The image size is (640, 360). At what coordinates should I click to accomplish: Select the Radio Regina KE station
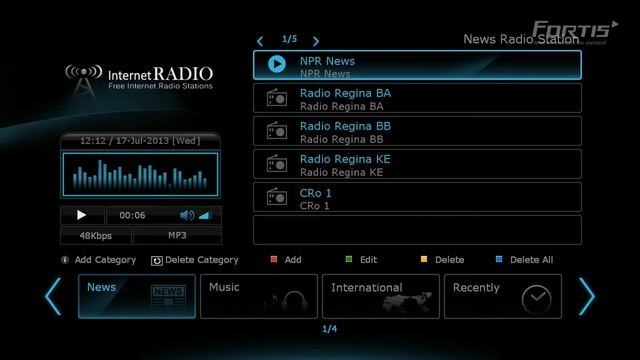click(x=417, y=164)
